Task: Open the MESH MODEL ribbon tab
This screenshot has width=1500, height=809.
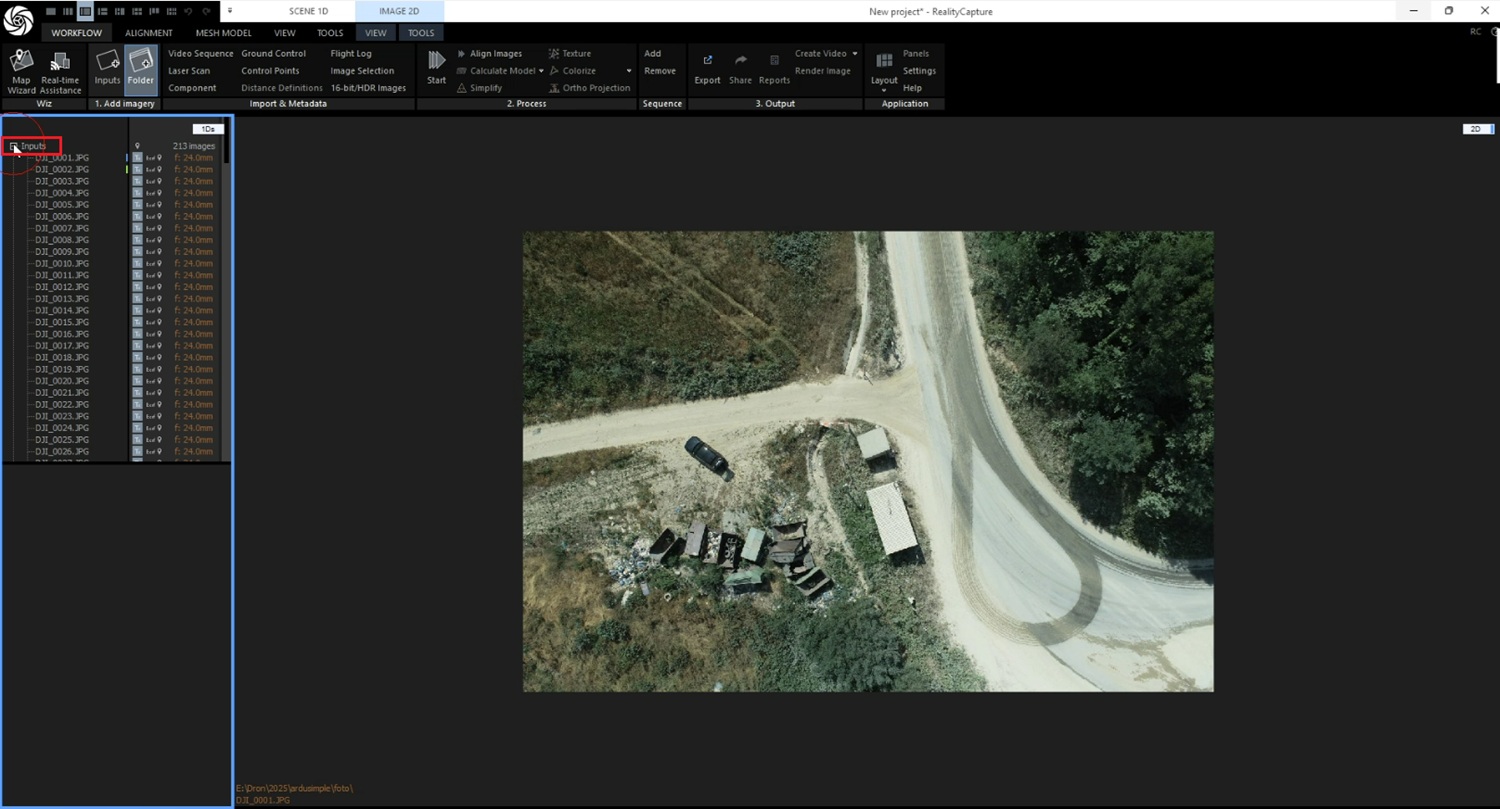Action: [x=223, y=33]
